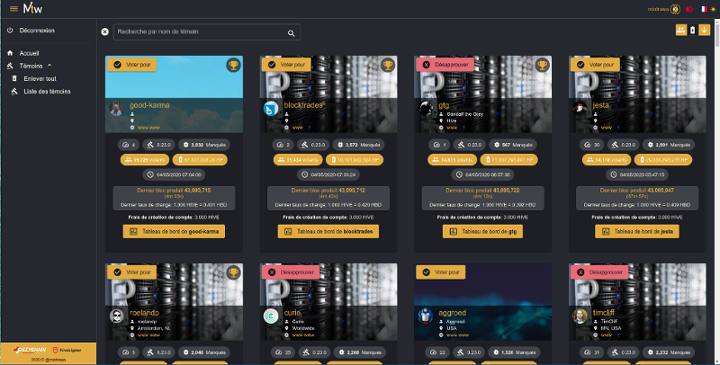Open Tableau de bord de jesta
Screen dimensions: 720x365
[637, 231]
